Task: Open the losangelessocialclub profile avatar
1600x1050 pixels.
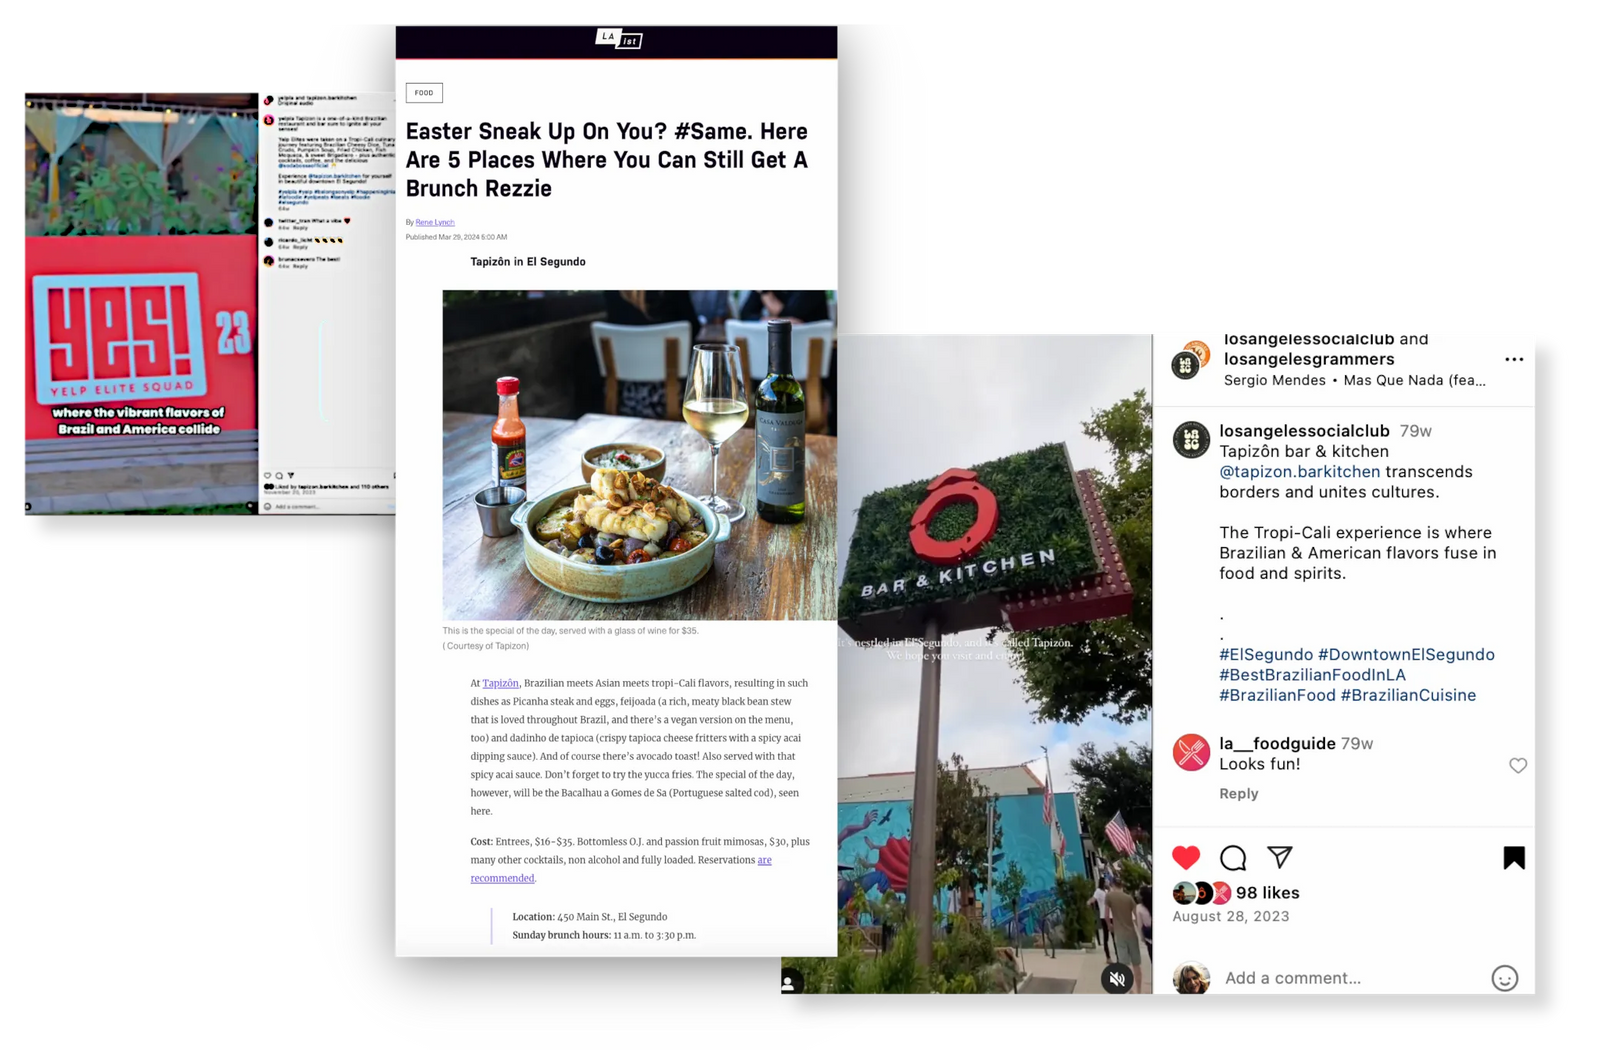Action: pos(1191,440)
